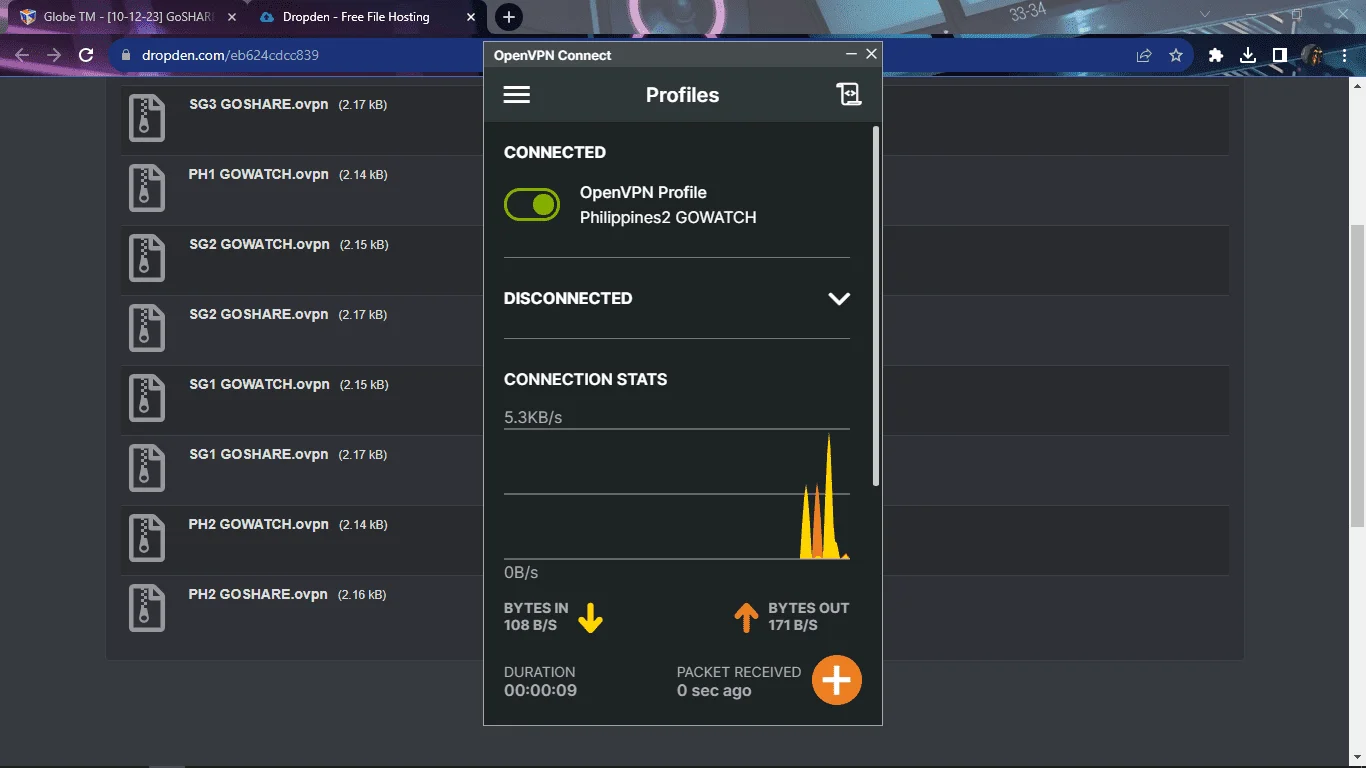Screen dimensions: 1366x768
Task: Share this page from the address bar
Action: (x=1144, y=56)
